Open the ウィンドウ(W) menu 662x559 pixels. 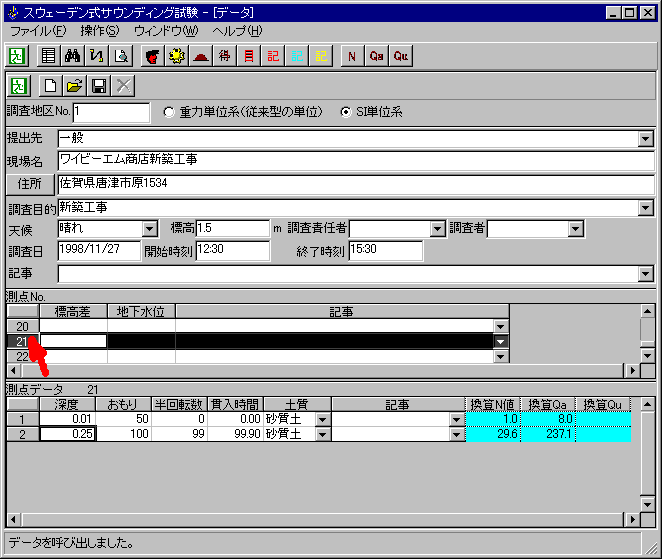coord(166,31)
